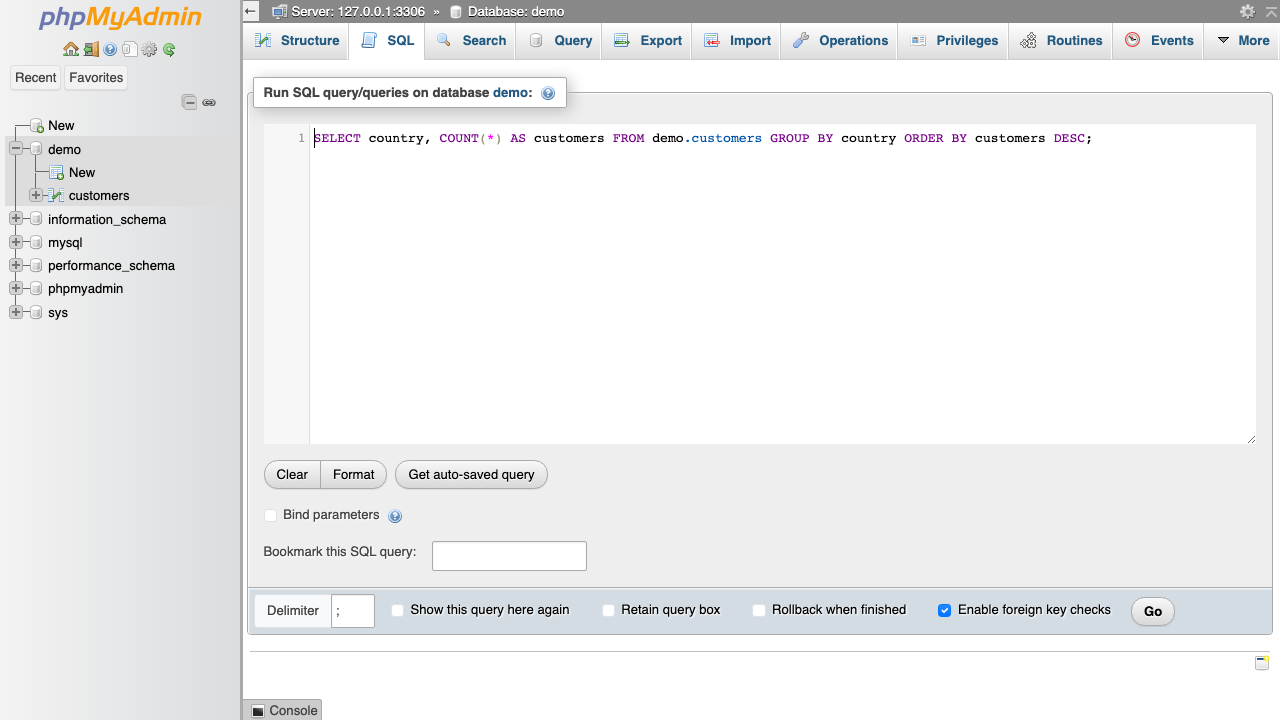Open the Events tab
Viewport: 1280px width, 720px height.
point(1159,41)
